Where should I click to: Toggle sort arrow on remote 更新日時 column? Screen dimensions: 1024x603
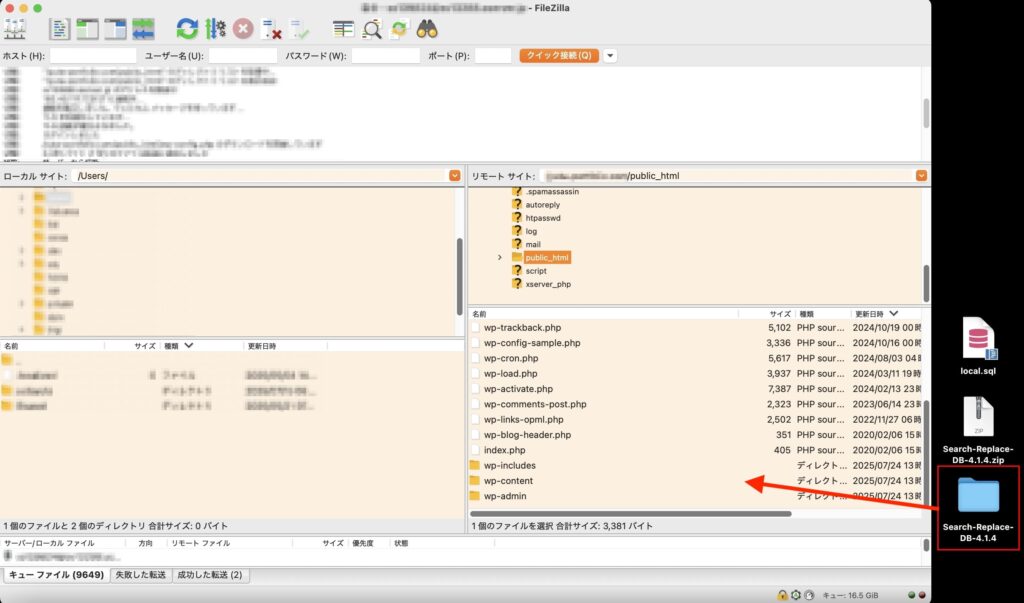893,314
